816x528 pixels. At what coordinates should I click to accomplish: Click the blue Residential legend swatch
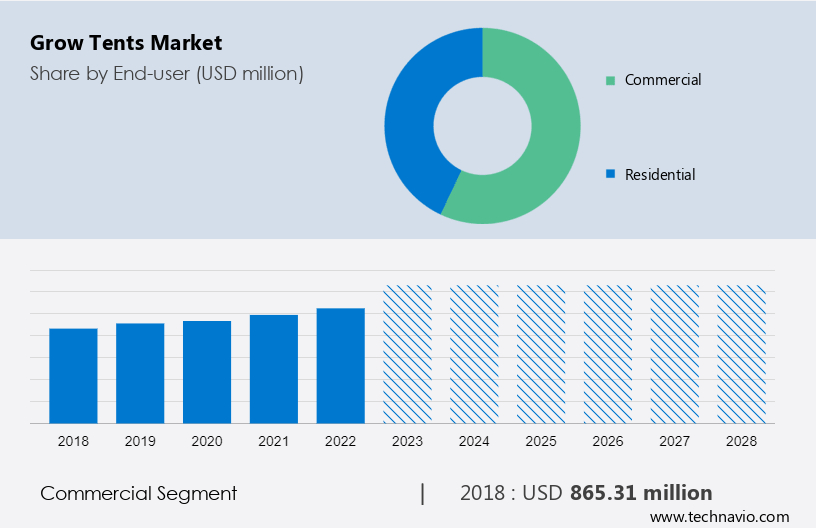[610, 175]
